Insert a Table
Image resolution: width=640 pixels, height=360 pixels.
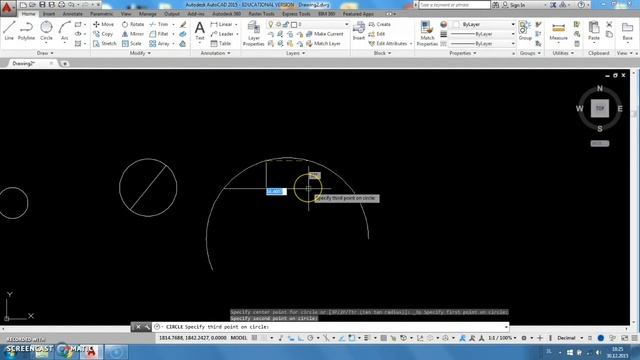point(221,43)
